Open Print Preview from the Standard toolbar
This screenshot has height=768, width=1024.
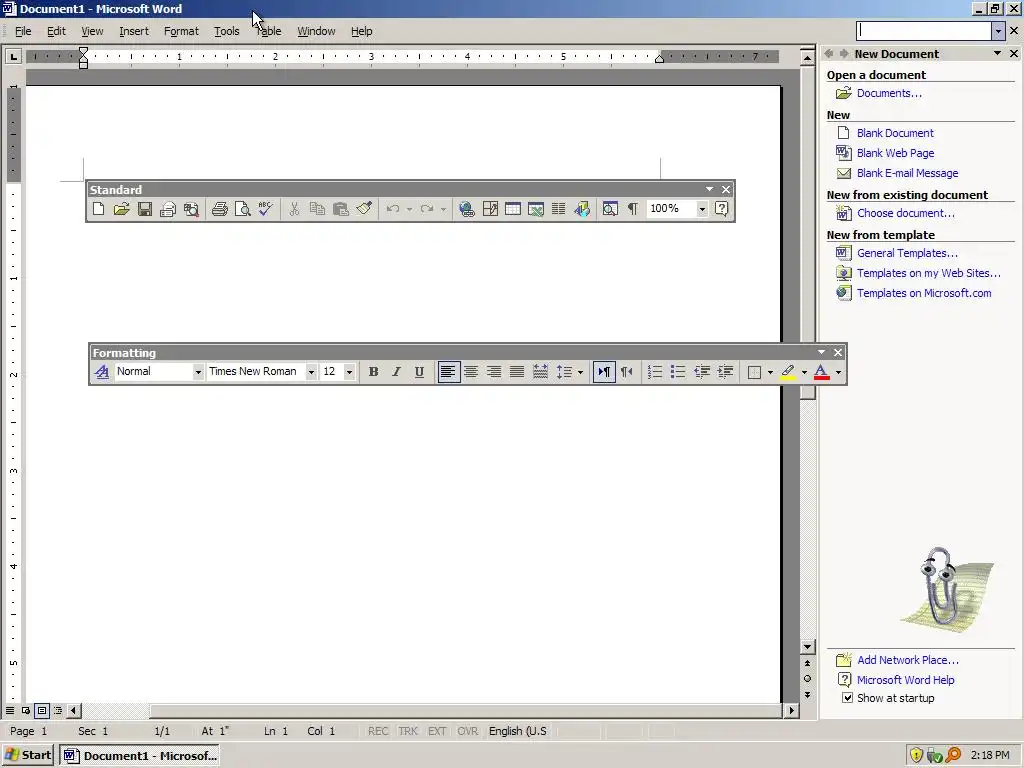click(242, 209)
